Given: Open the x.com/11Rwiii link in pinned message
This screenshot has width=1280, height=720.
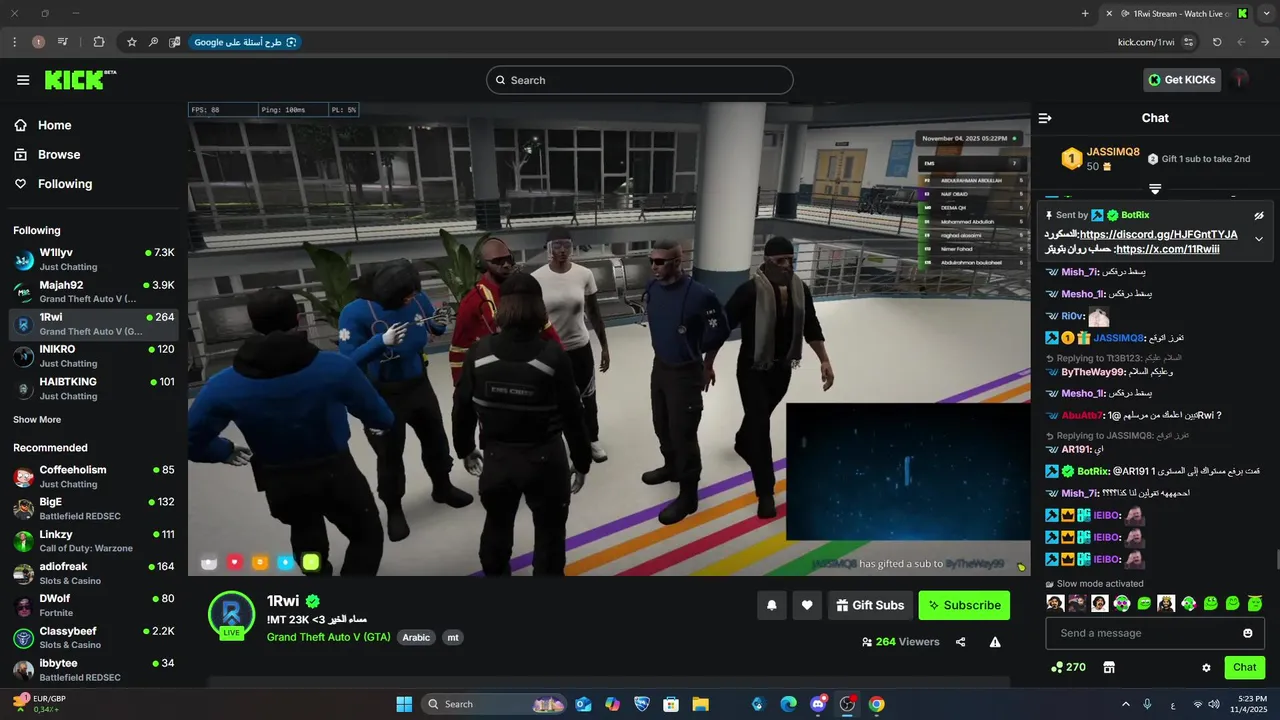Looking at the screenshot, I should [1167, 249].
